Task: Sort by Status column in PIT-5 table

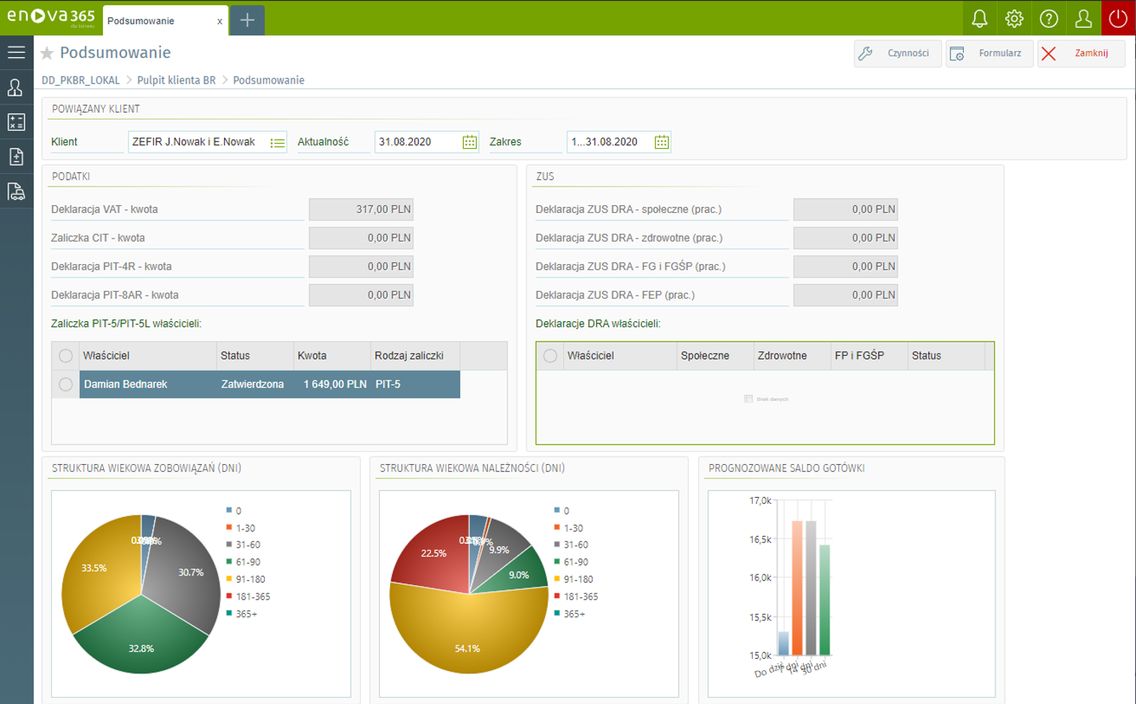Action: point(255,356)
